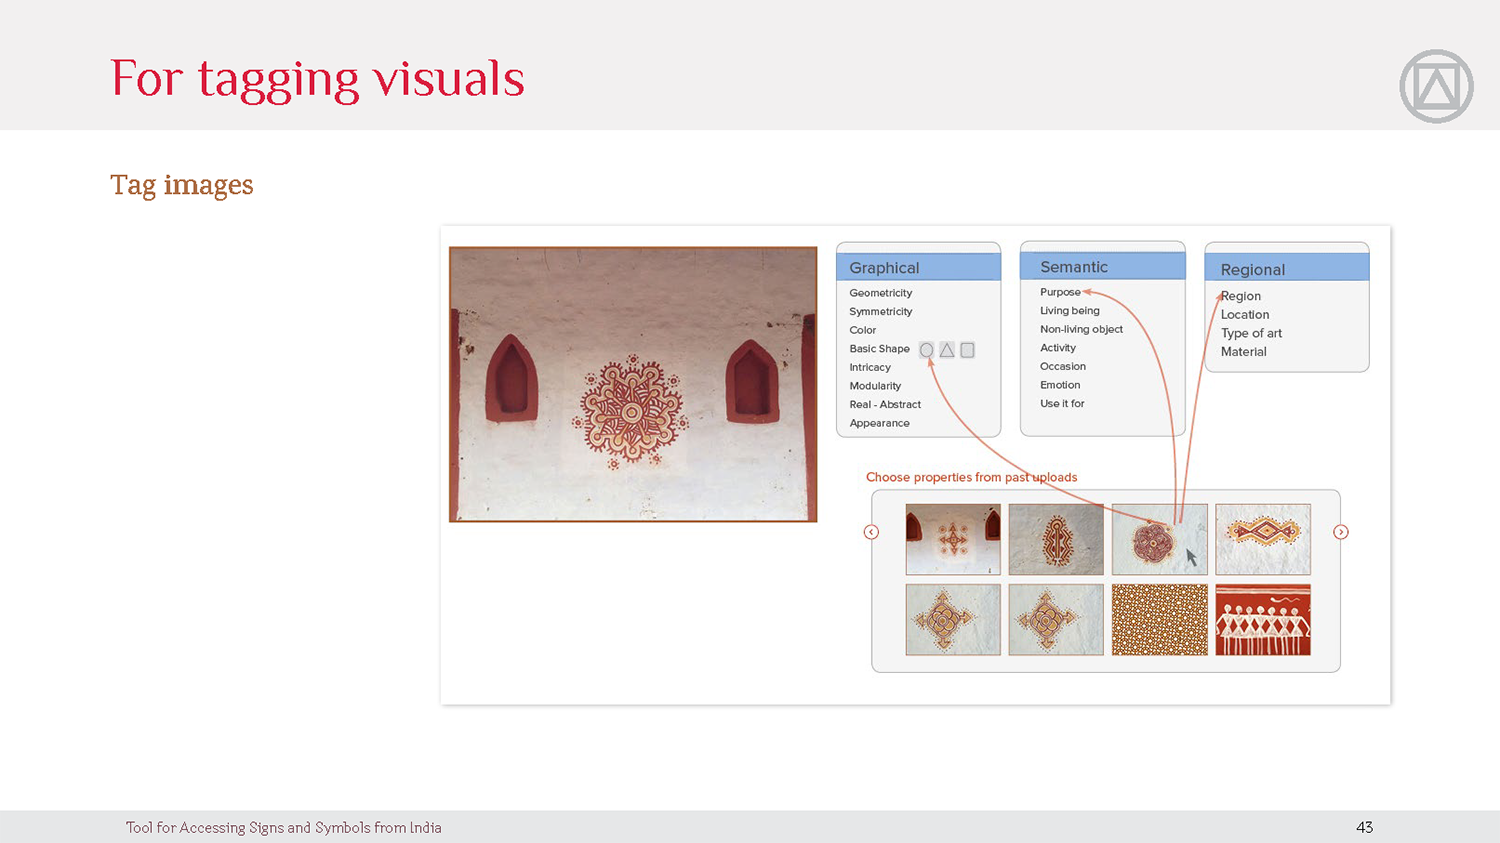
Task: Select the Symmetricity property
Action: (880, 312)
